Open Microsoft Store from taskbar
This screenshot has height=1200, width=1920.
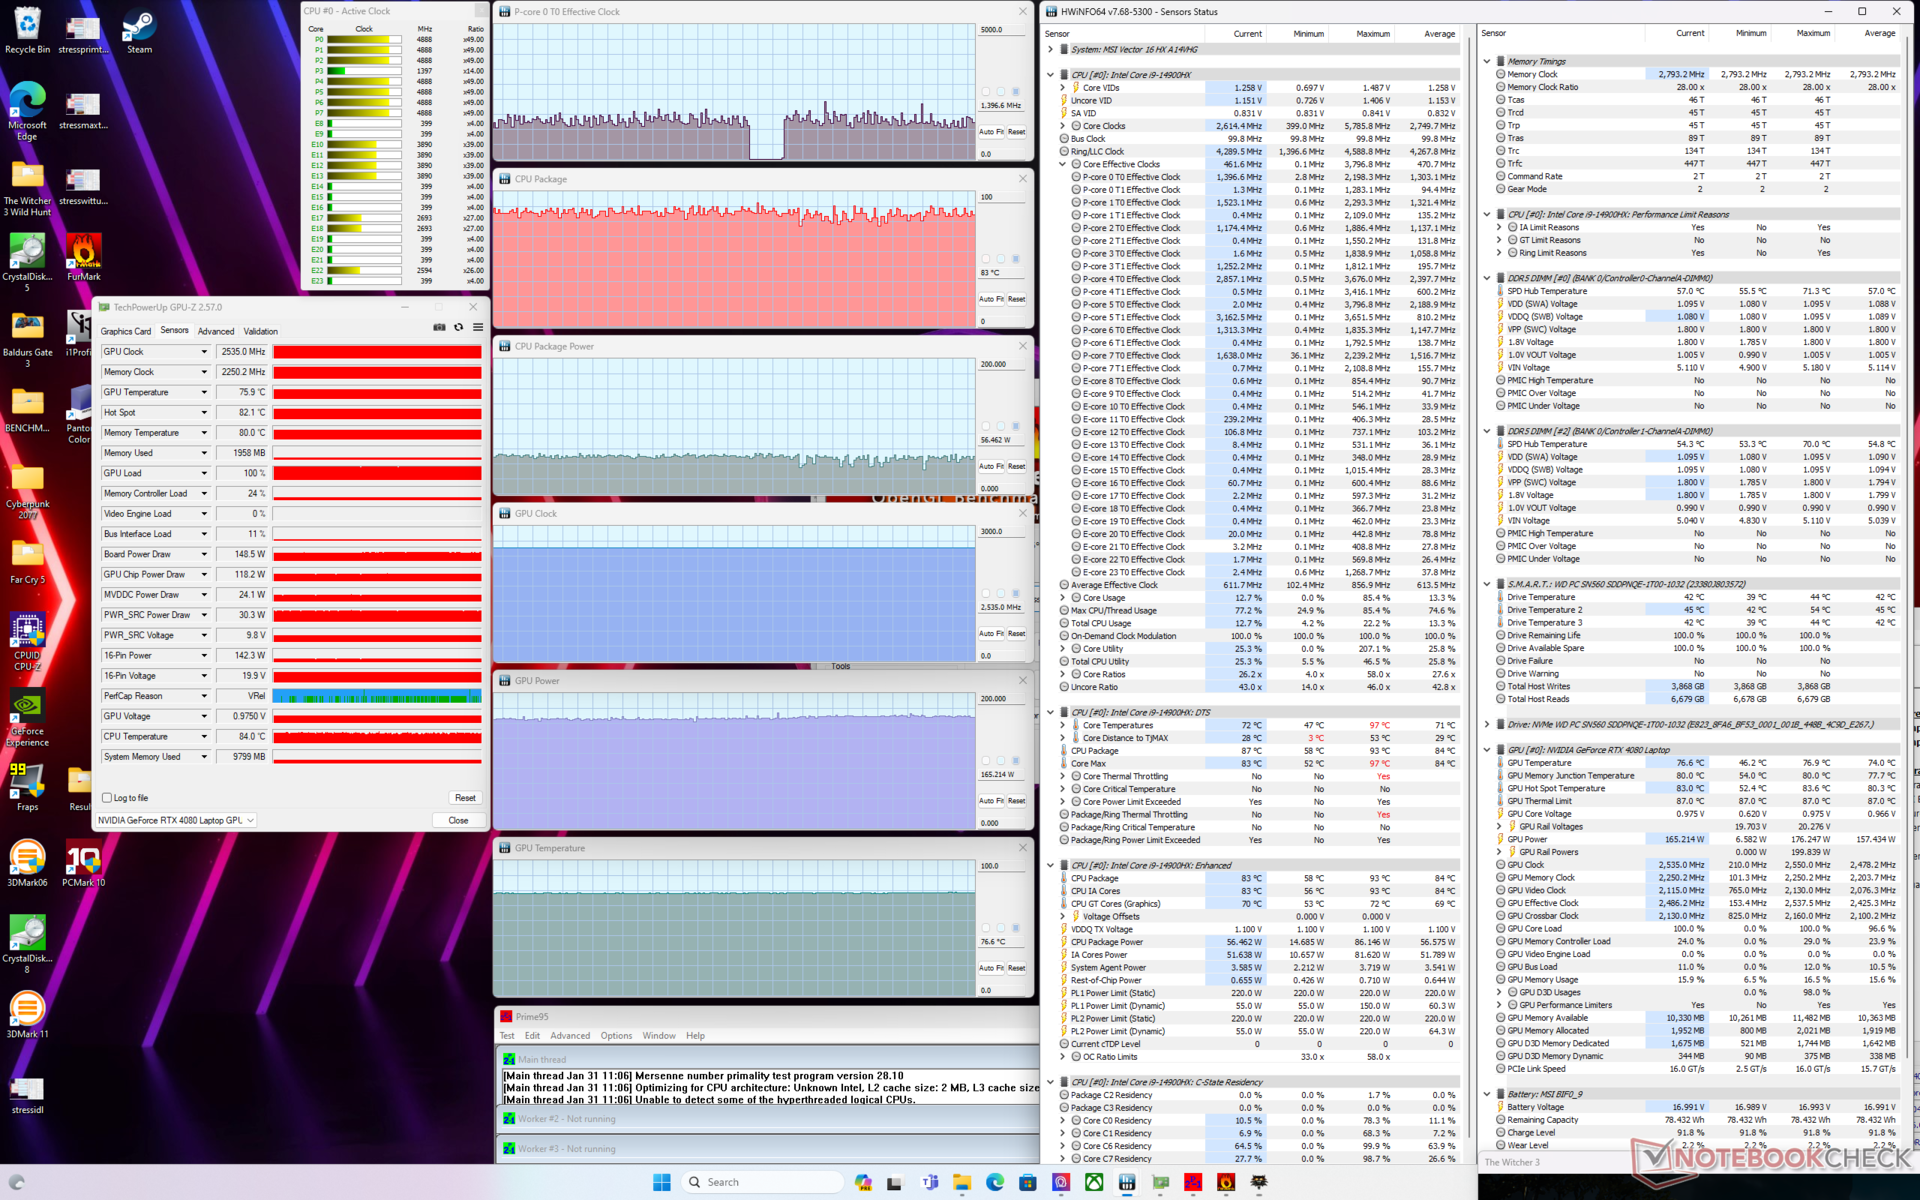point(1027,1182)
